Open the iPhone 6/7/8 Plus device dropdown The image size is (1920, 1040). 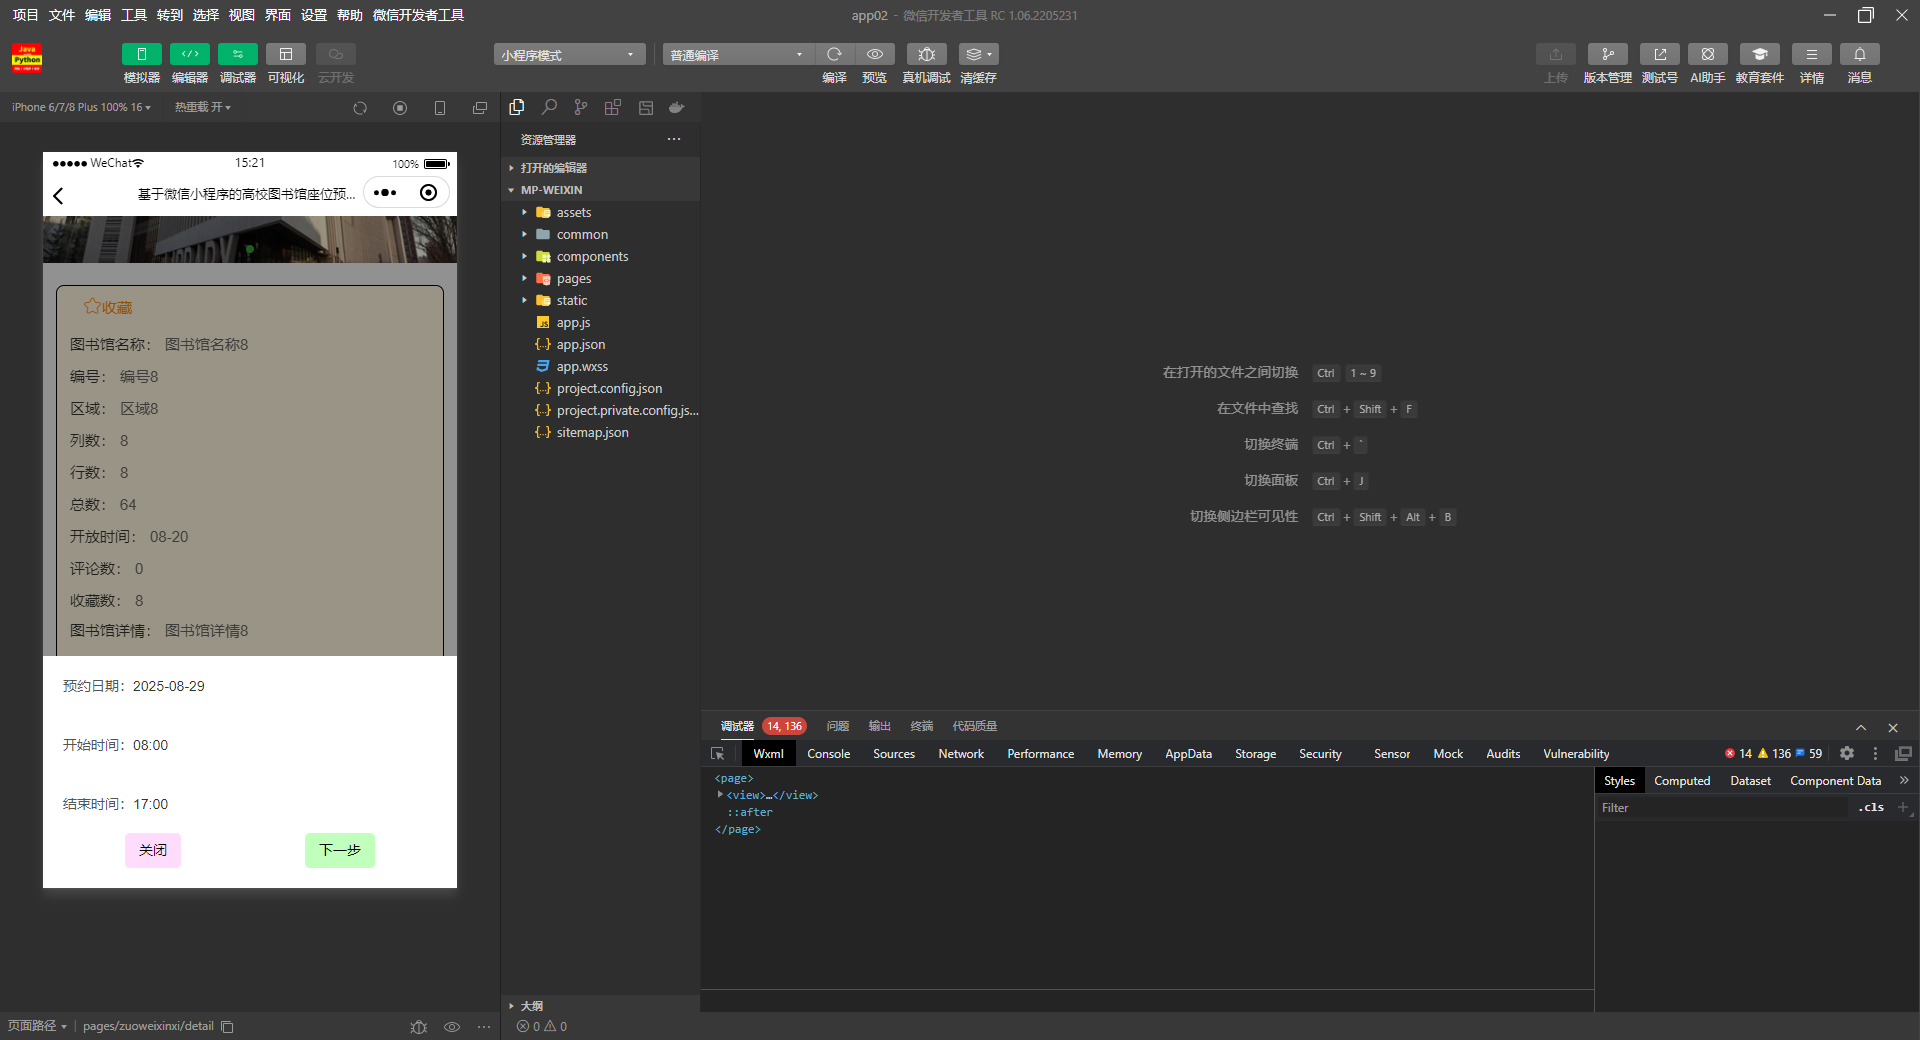(x=81, y=107)
